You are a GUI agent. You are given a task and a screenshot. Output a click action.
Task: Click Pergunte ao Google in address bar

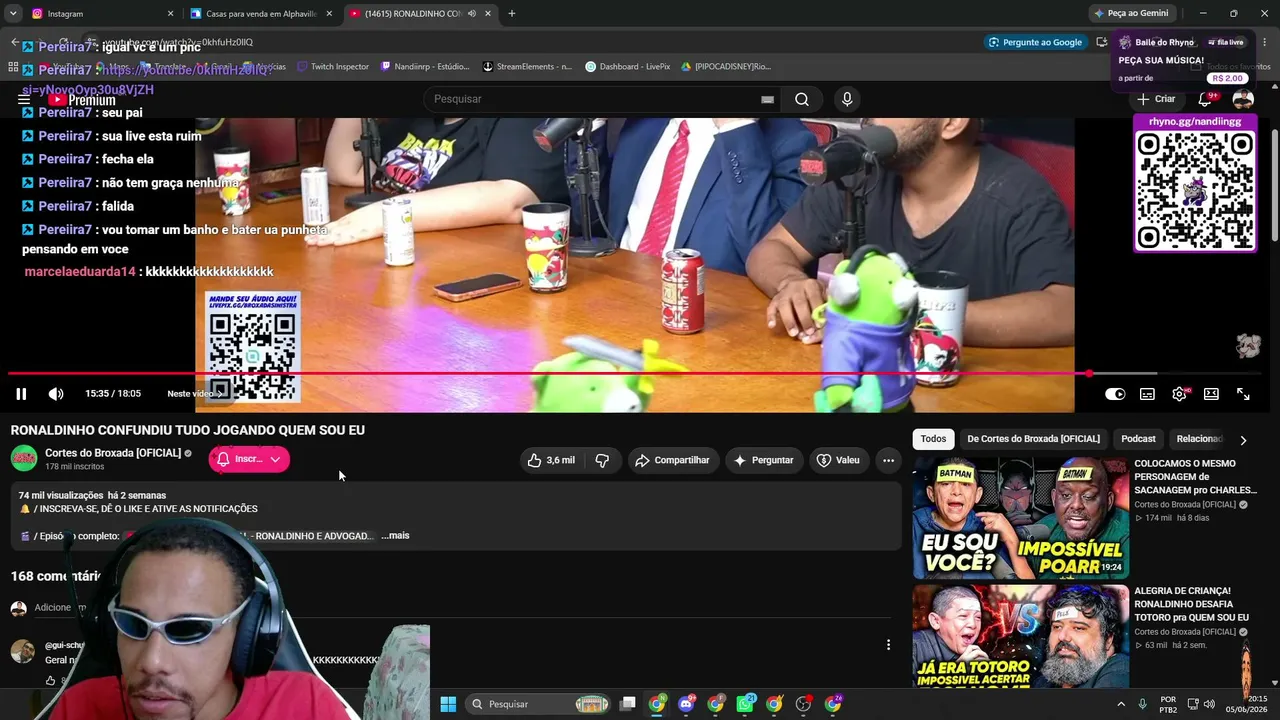click(x=1034, y=42)
